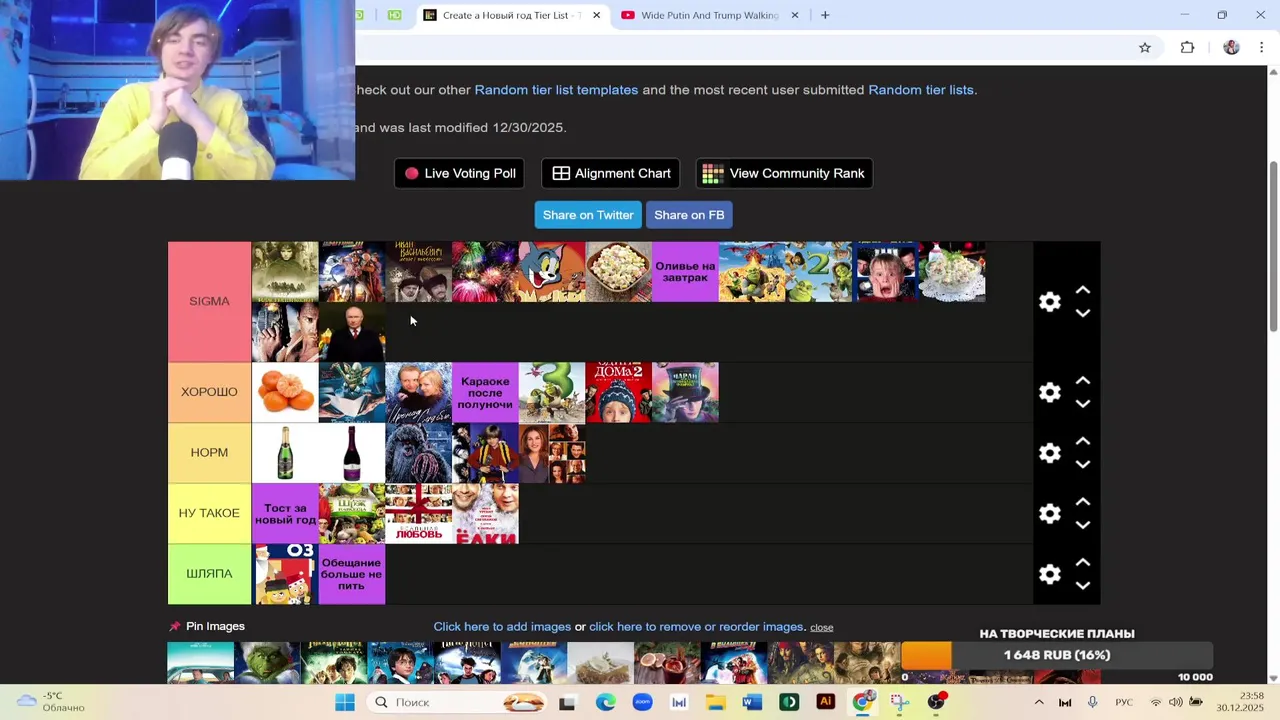Open settings gear for the ХОРОШО row

[x=1049, y=393]
